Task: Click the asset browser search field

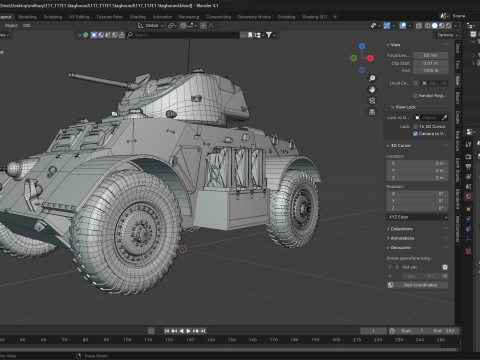Action: 183,35
